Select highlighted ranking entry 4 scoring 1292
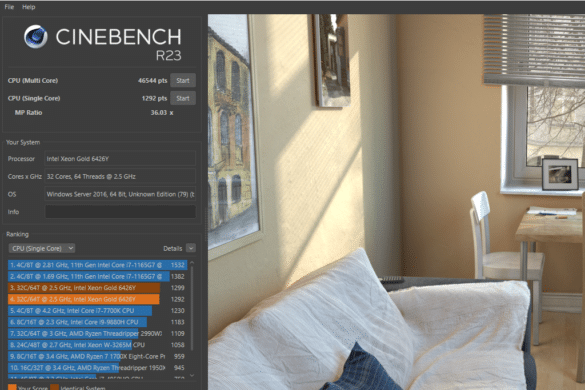The width and height of the screenshot is (585, 390). tap(97, 299)
